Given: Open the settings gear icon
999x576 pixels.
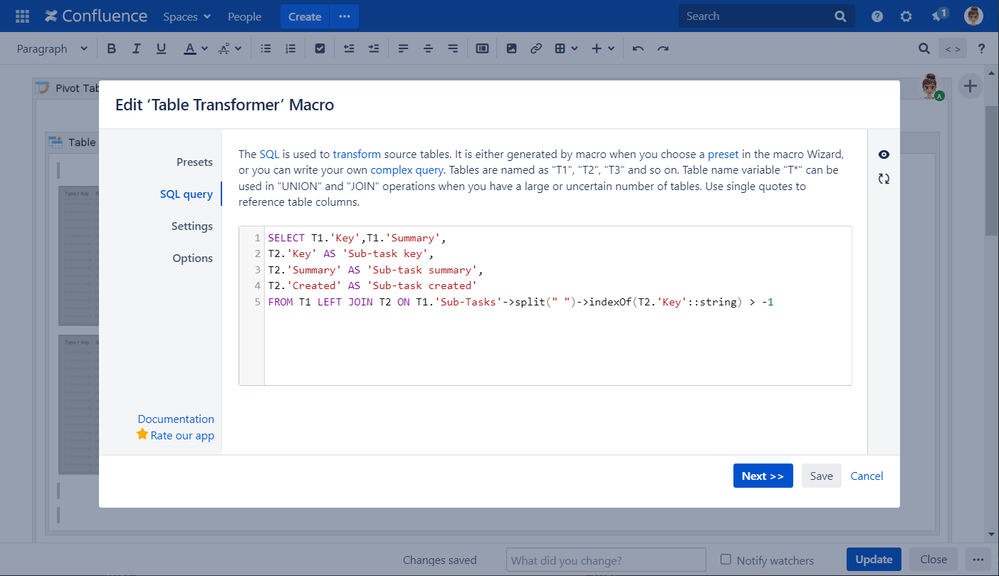Looking at the screenshot, I should pyautogui.click(x=906, y=16).
